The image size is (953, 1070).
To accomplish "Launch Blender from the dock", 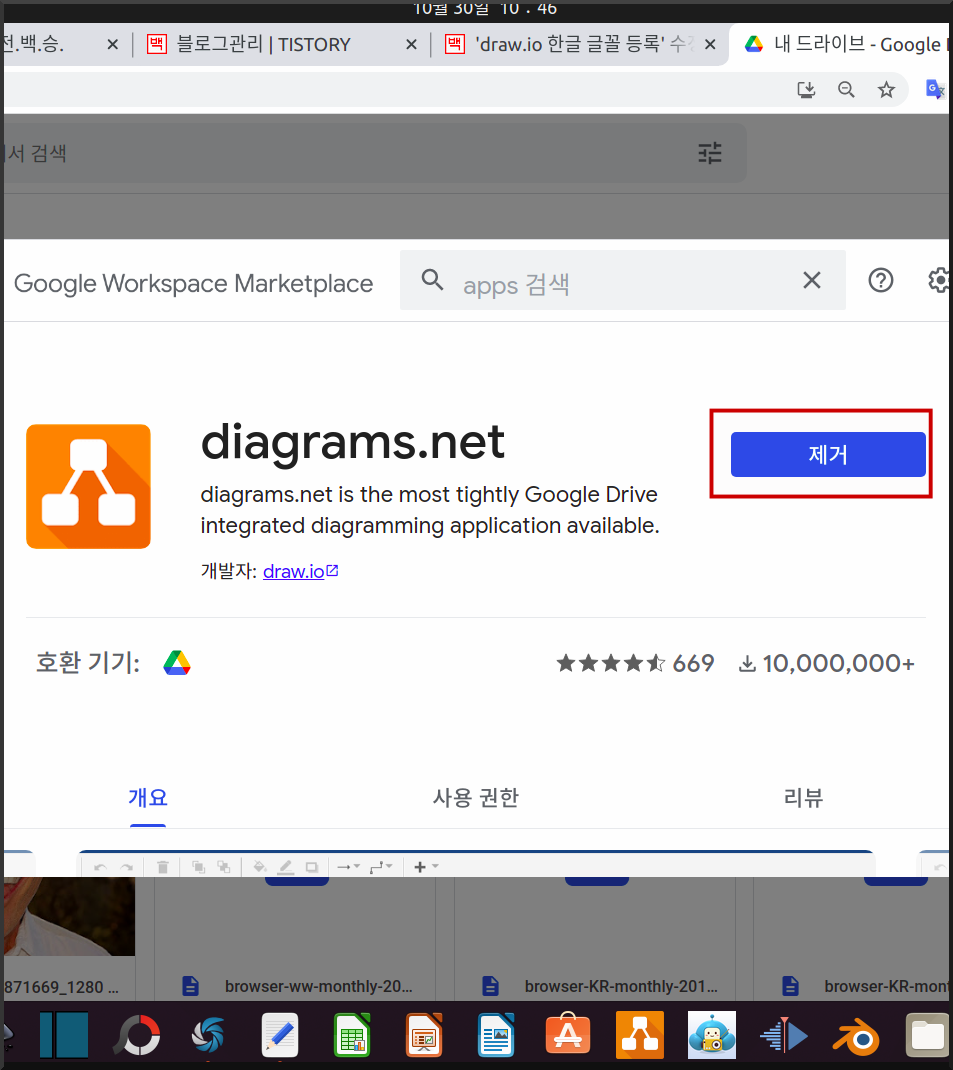I will point(856,1035).
